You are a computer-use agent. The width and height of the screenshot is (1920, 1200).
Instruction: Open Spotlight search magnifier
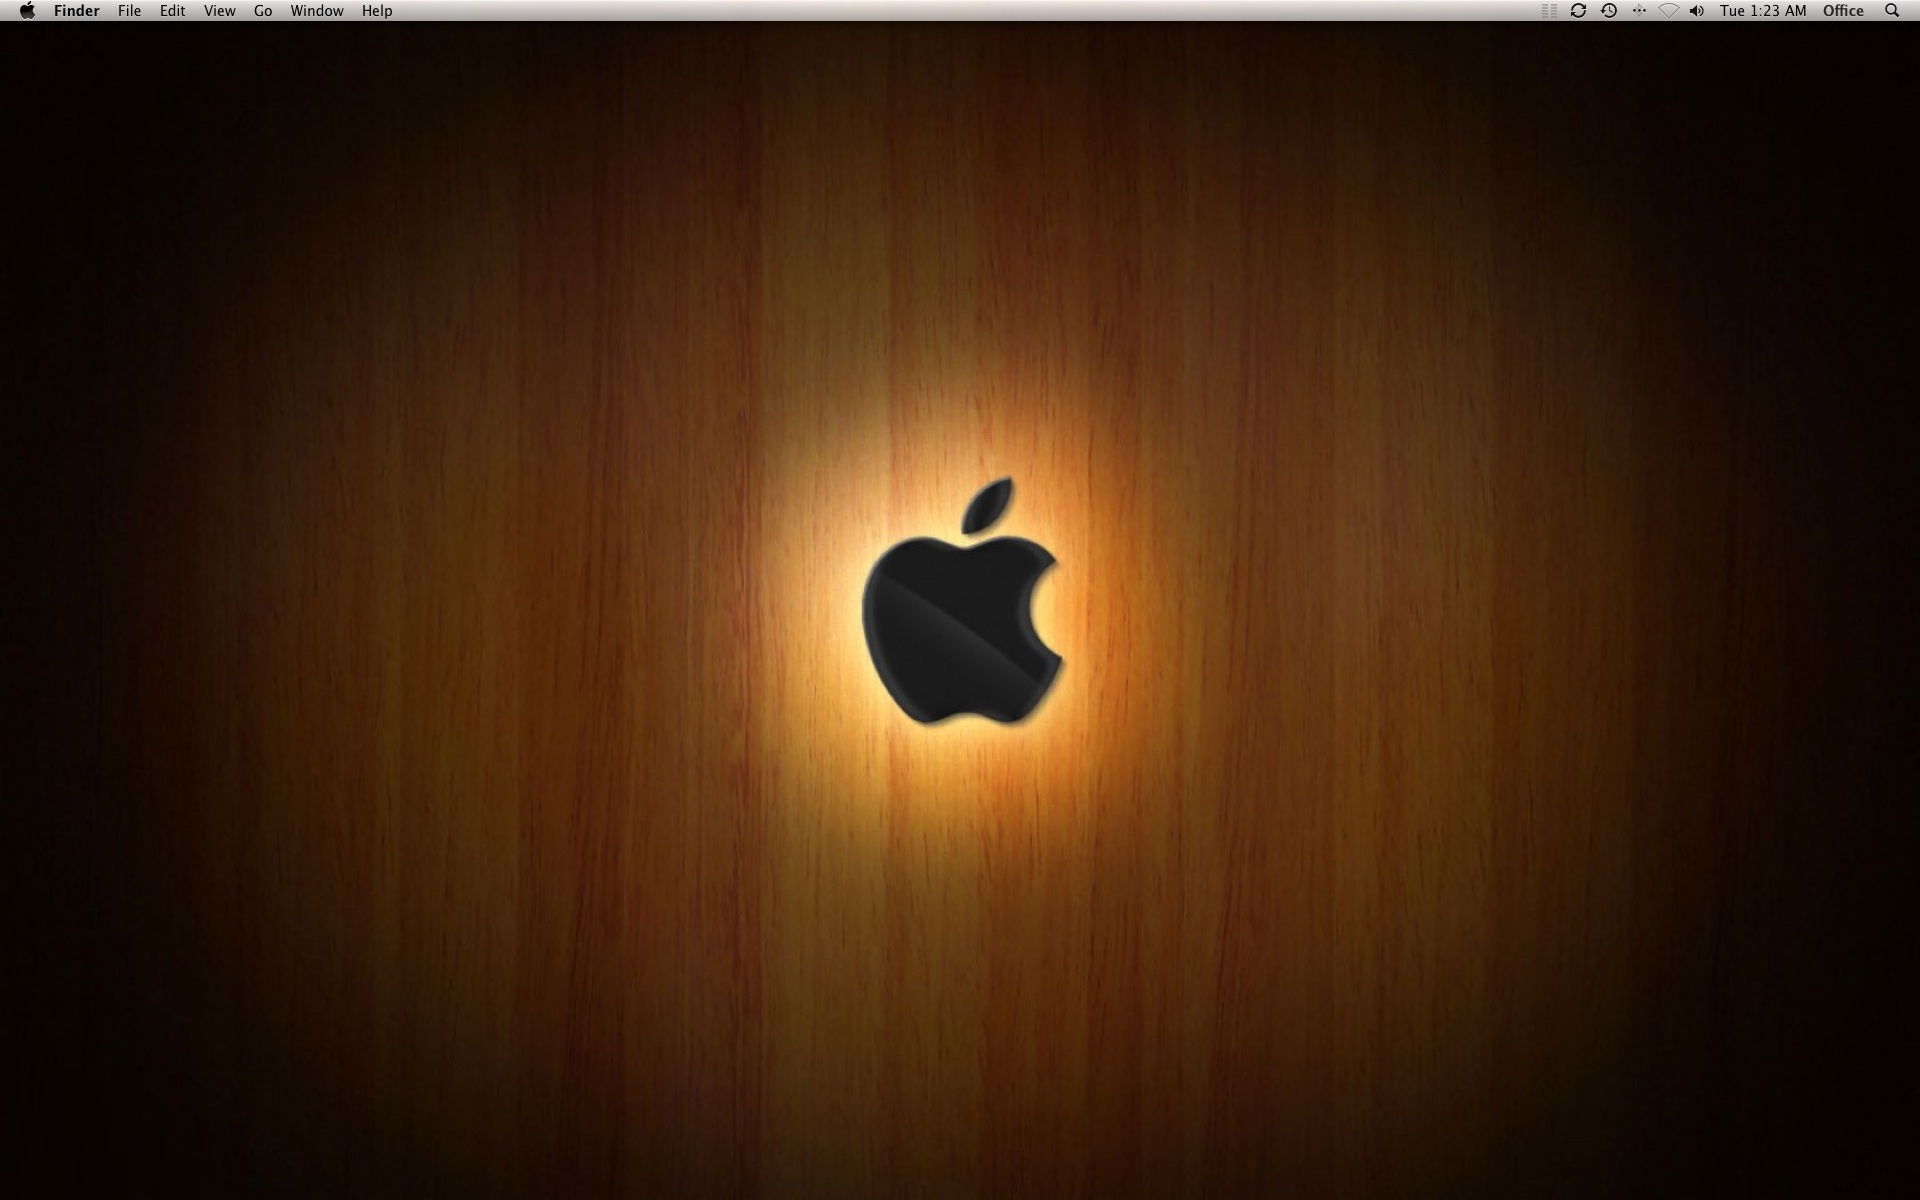point(1892,11)
